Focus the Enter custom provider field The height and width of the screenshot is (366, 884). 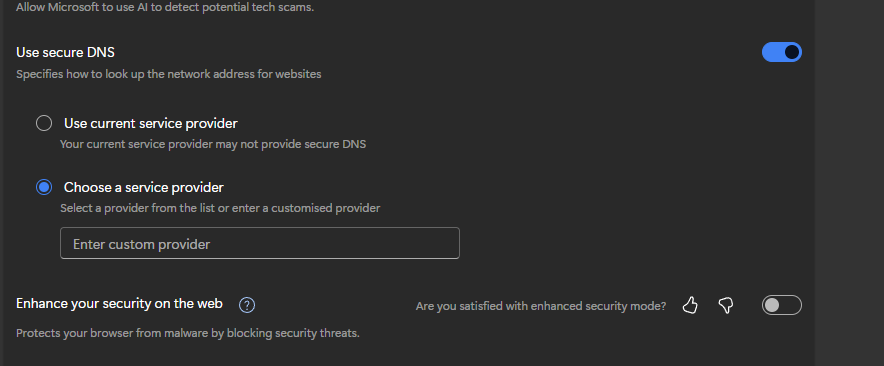[260, 243]
